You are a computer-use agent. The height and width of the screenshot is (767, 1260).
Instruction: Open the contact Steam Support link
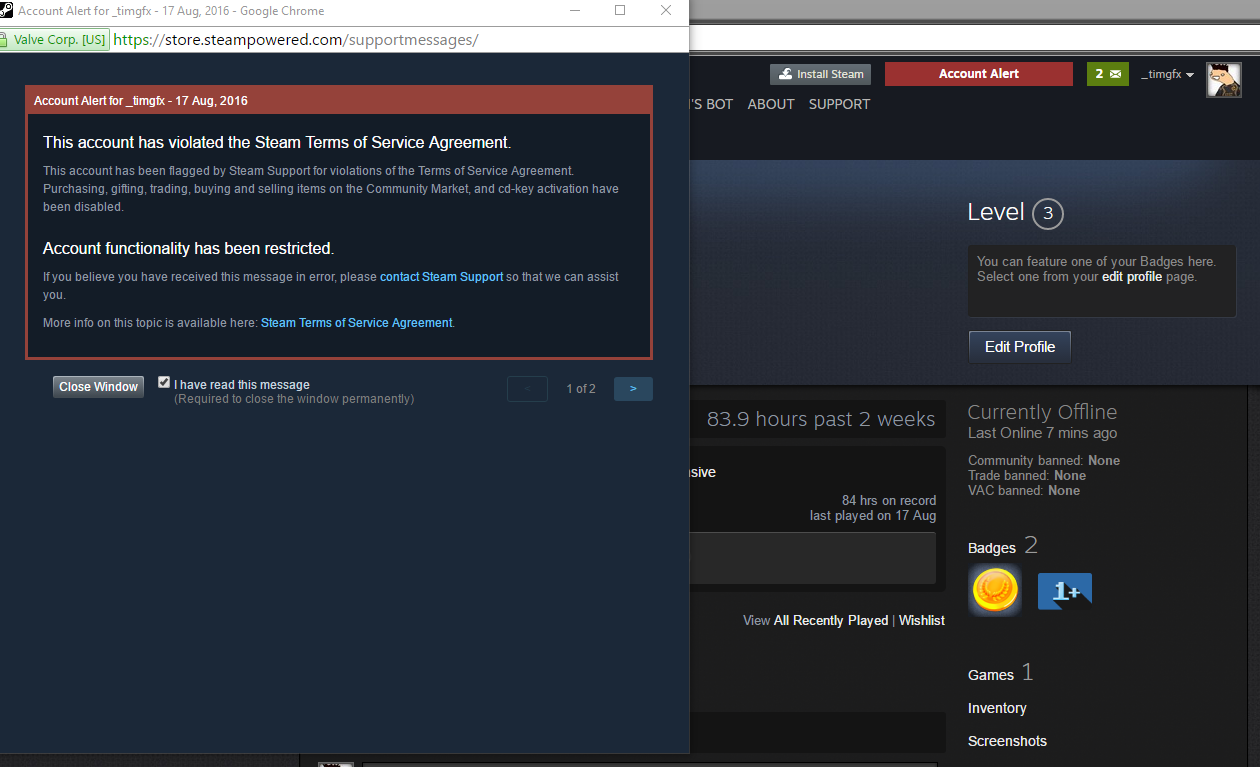click(x=441, y=277)
